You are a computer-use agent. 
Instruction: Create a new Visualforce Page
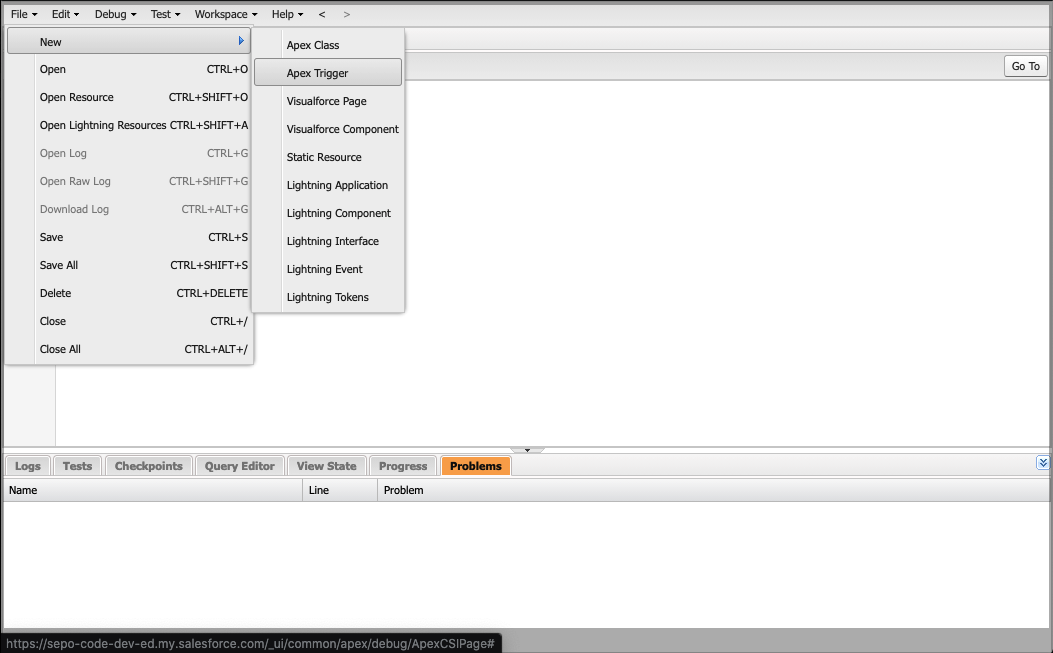point(328,101)
